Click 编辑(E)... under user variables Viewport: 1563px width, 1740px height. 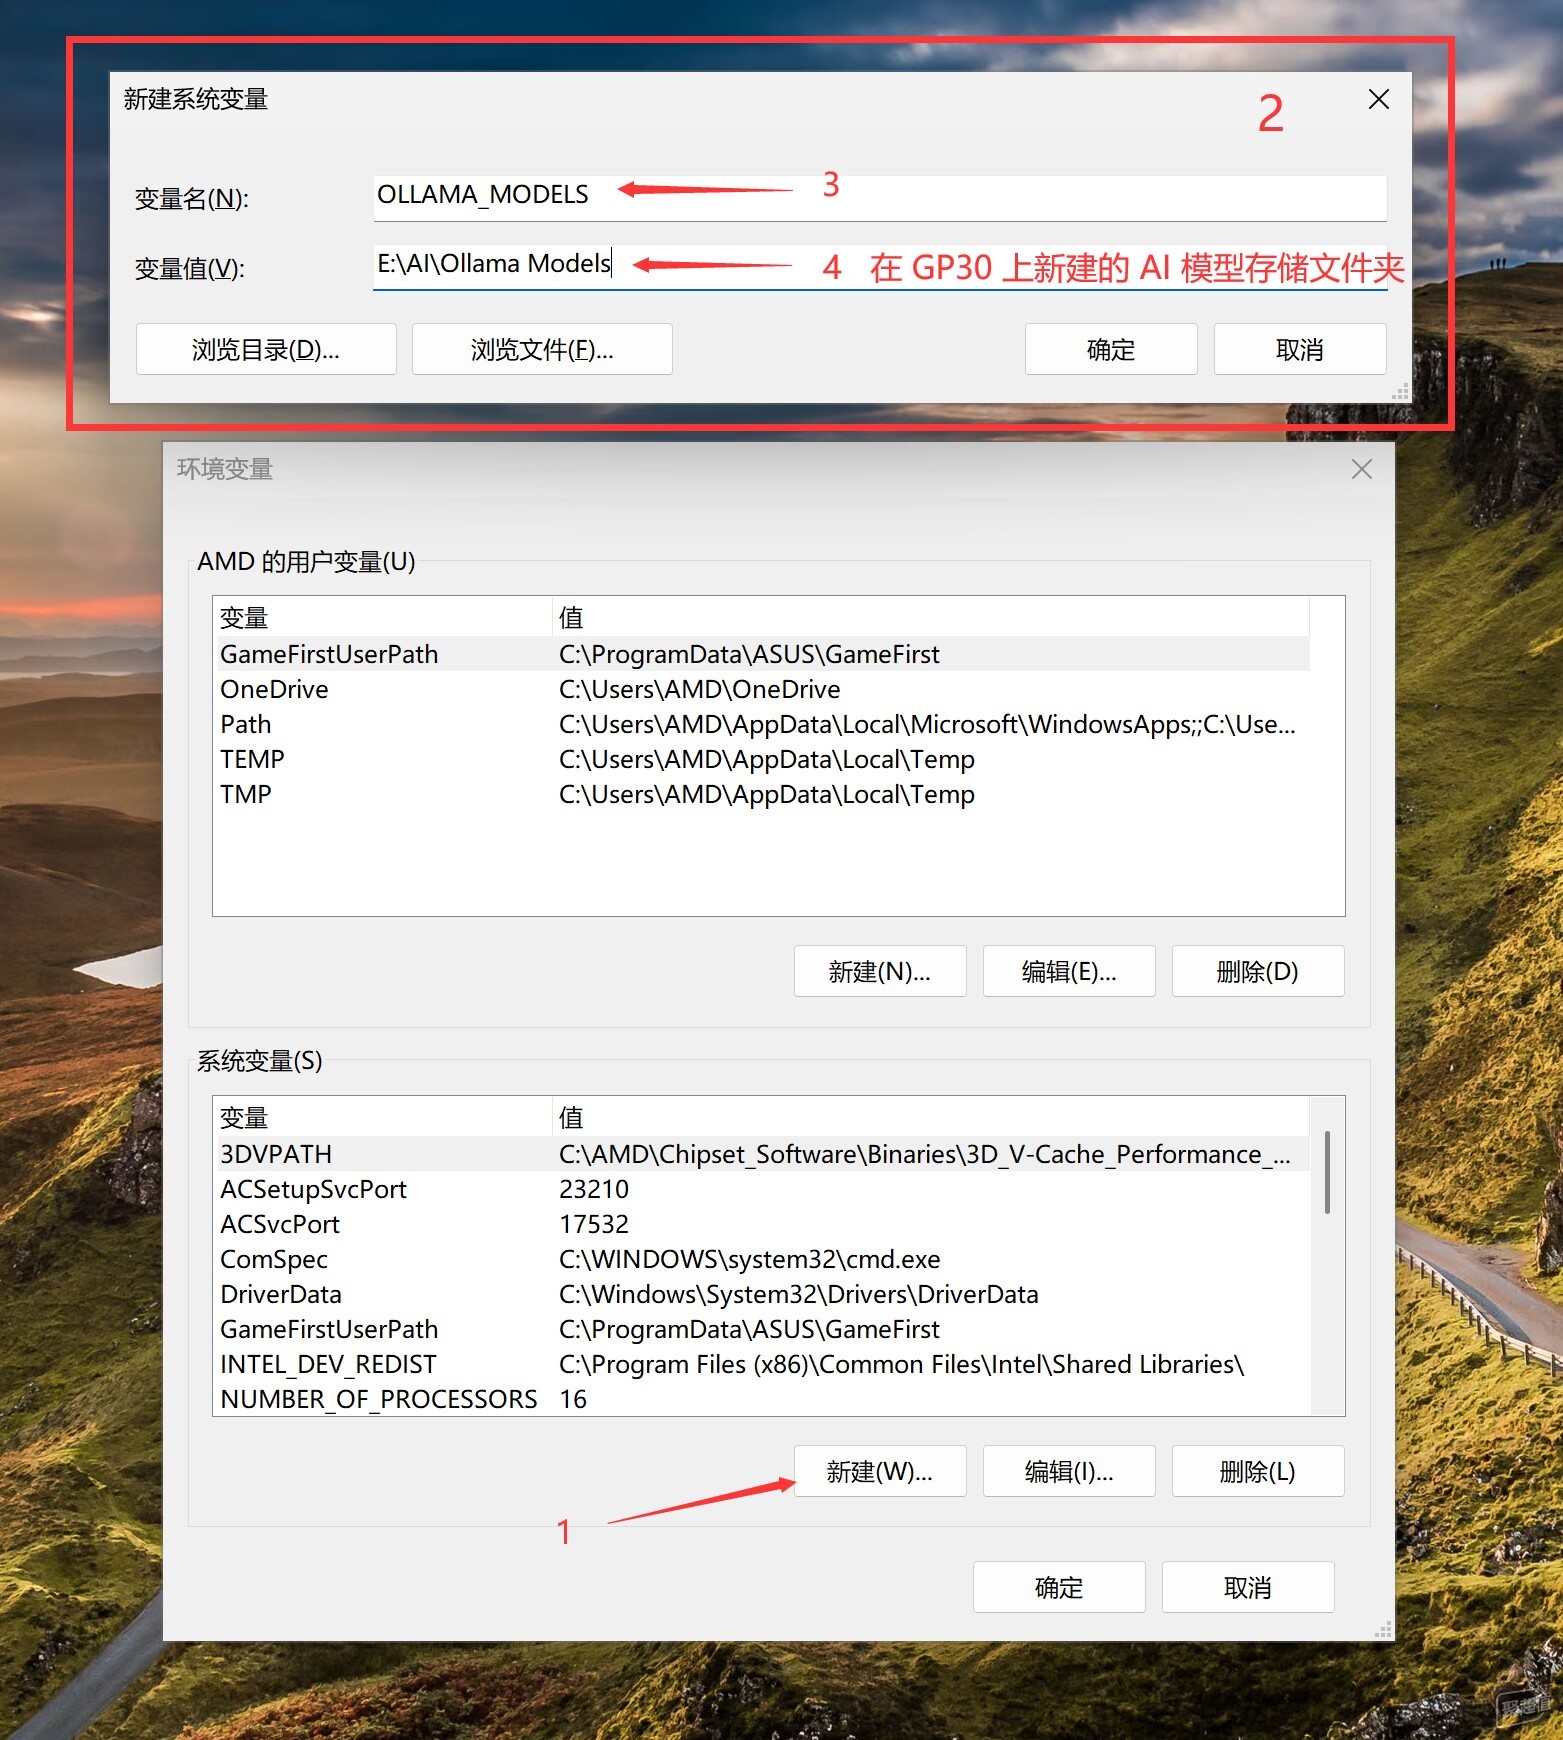tap(1069, 971)
